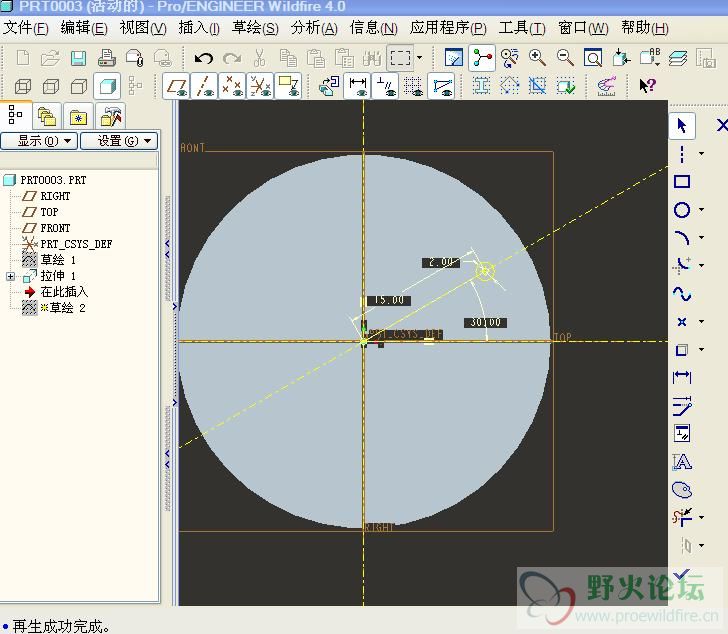Select the sketcher Text tool
728x634 pixels.
pyautogui.click(x=682, y=462)
